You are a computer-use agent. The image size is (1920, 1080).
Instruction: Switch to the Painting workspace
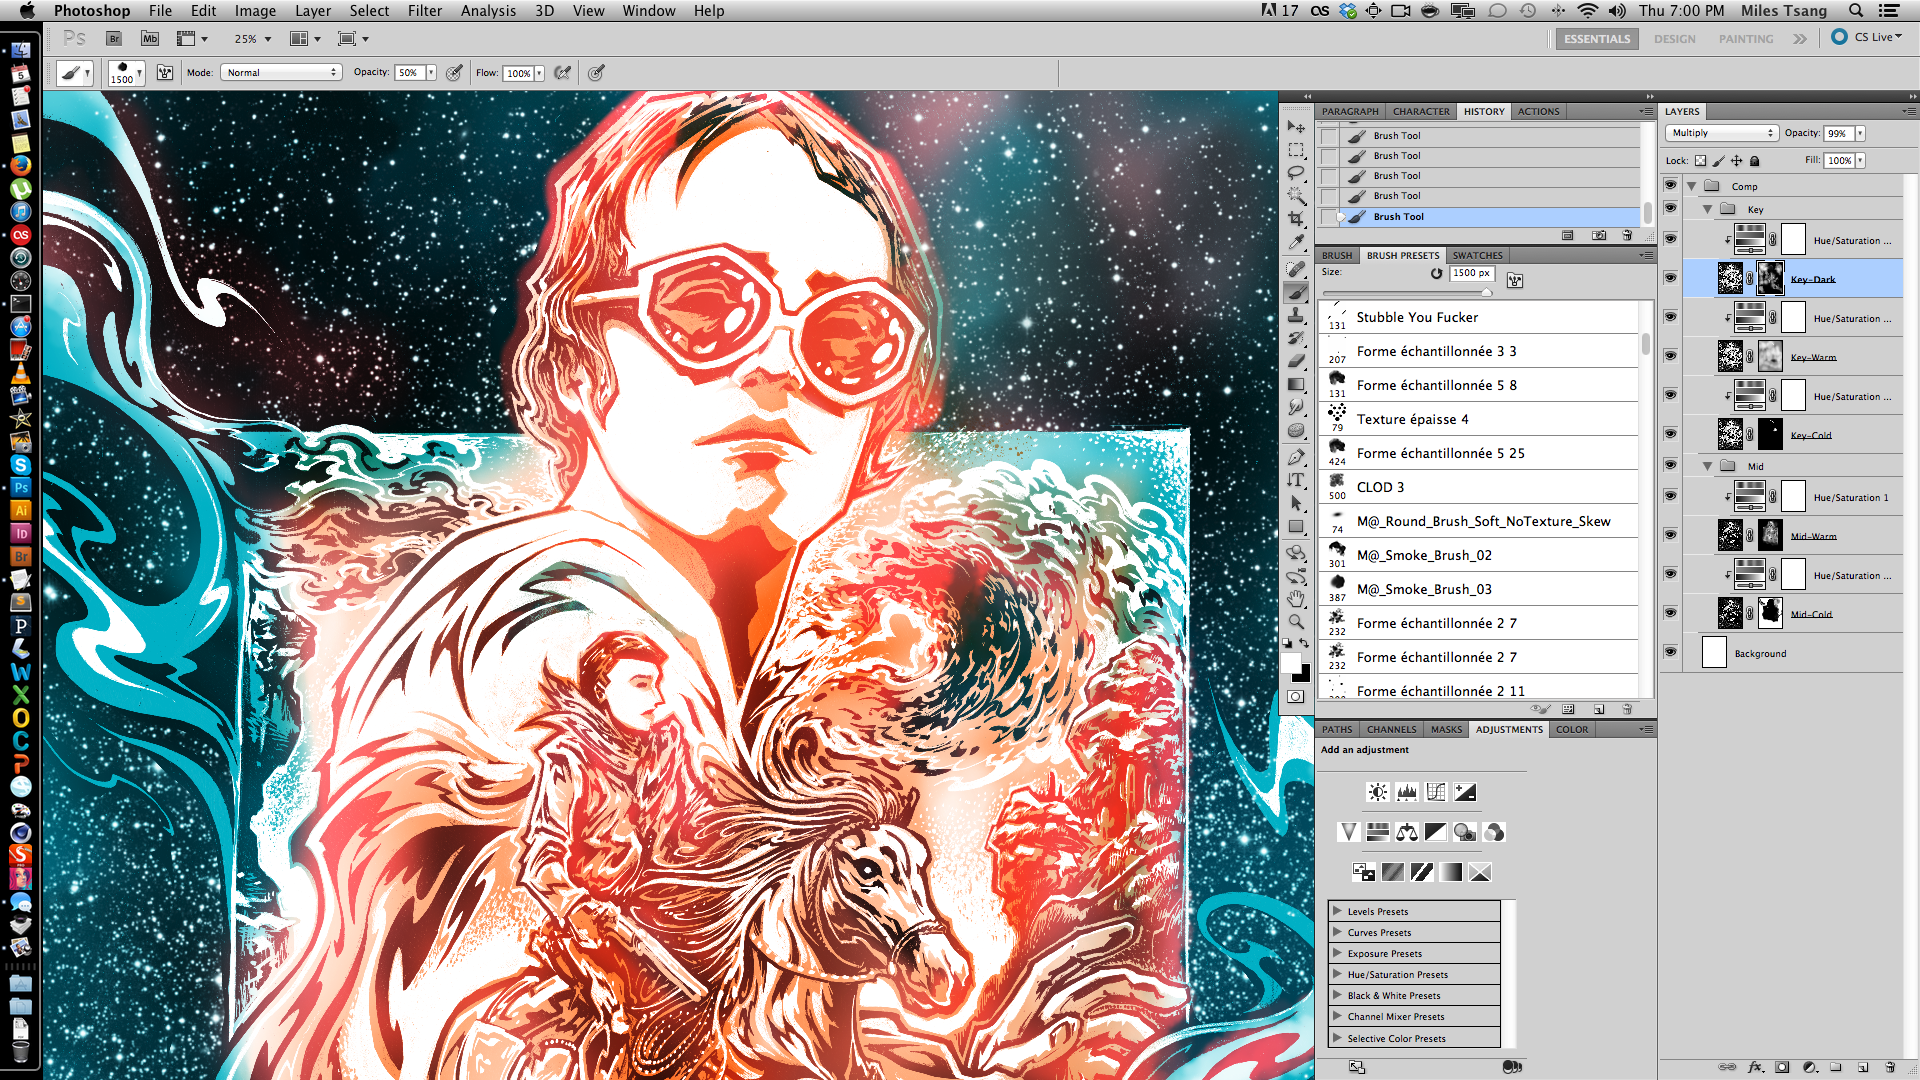(1746, 39)
